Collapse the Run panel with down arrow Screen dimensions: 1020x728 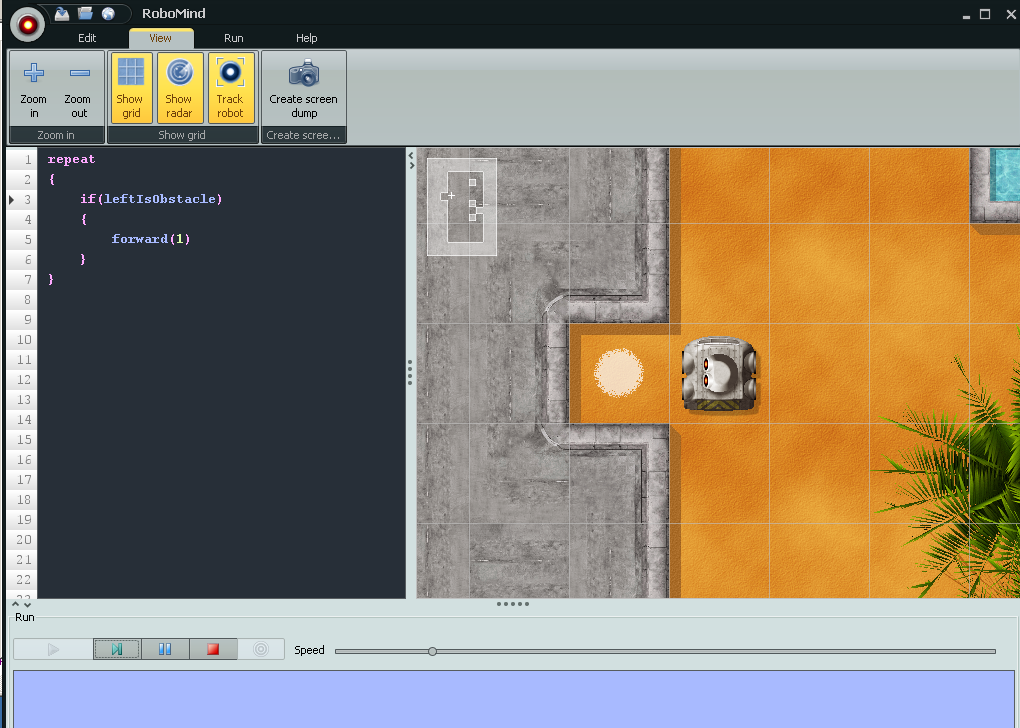(27, 605)
